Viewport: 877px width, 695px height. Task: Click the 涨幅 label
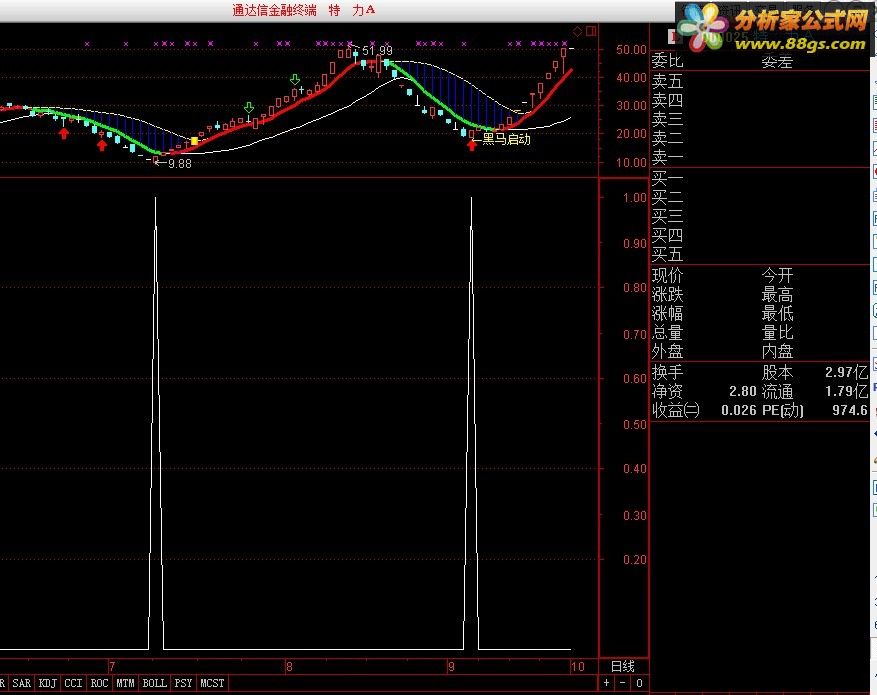(x=667, y=313)
